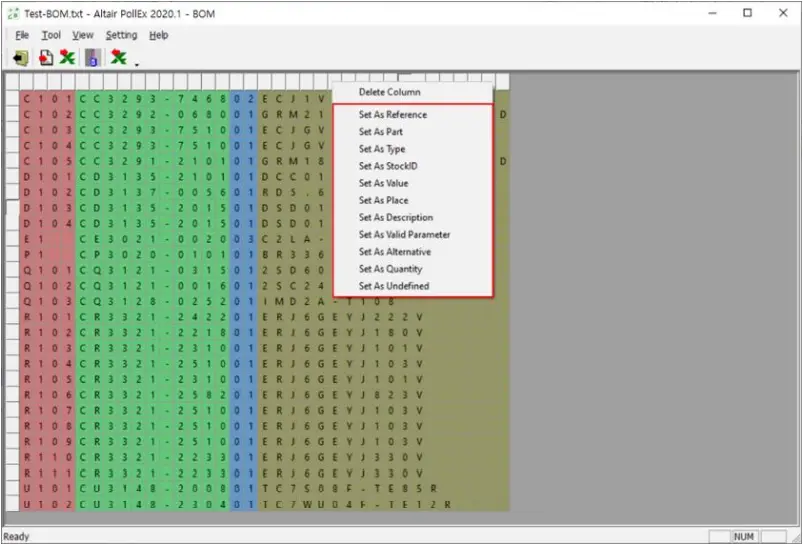Click the Excel icon next to the toolbar overflow arrow

coord(118,57)
